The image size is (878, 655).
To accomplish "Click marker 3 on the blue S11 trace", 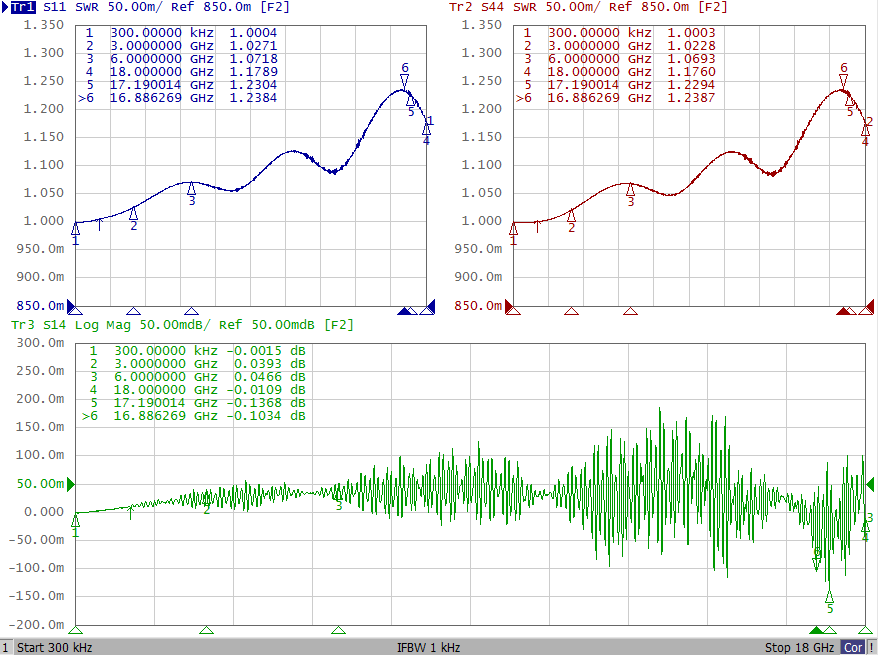I will click(x=191, y=187).
